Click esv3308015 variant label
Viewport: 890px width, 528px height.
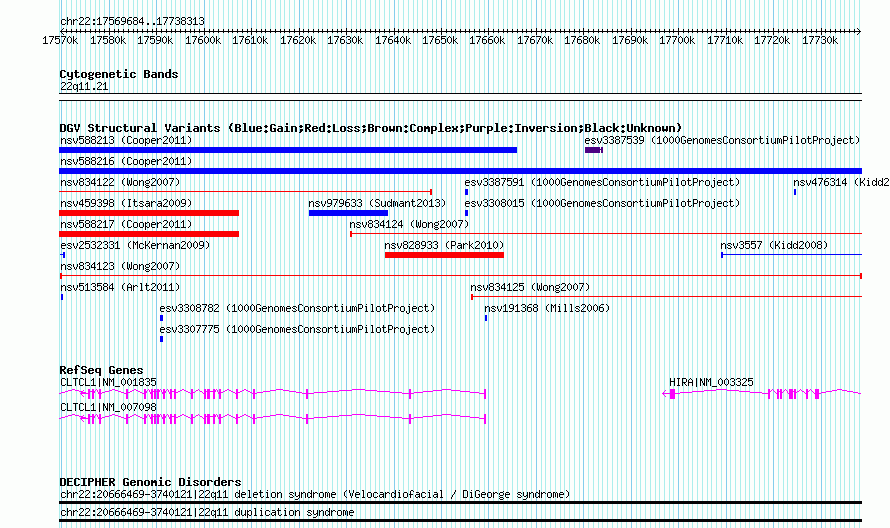[602, 203]
